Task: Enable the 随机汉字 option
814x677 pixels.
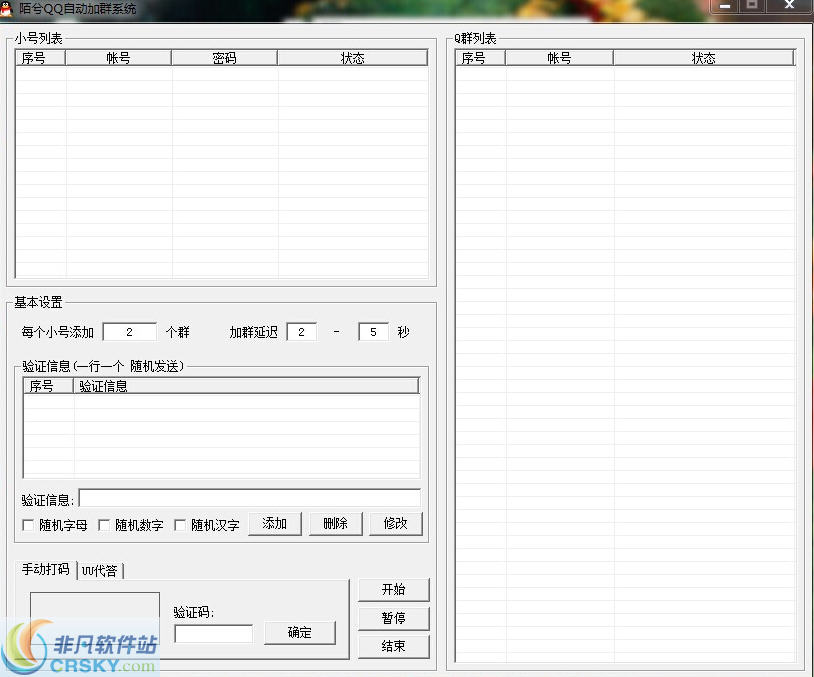Action: [181, 524]
